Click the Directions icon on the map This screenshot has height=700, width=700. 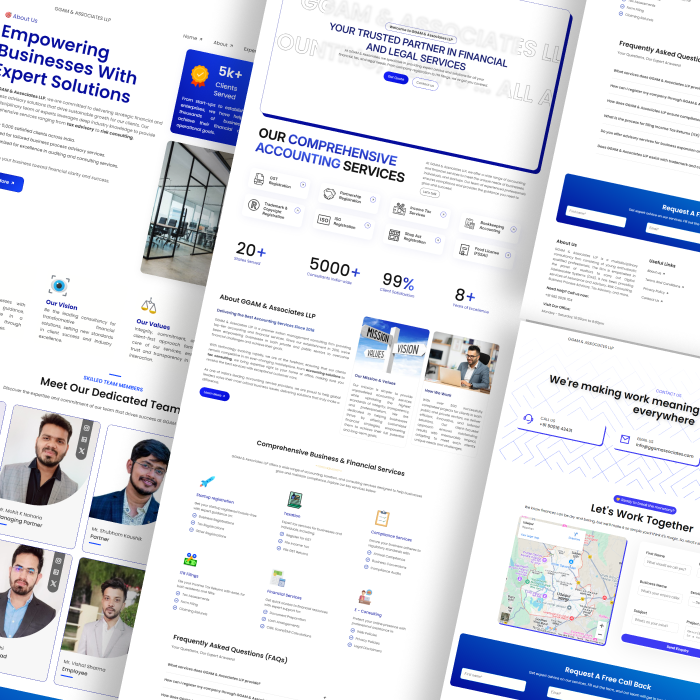(x=575, y=536)
